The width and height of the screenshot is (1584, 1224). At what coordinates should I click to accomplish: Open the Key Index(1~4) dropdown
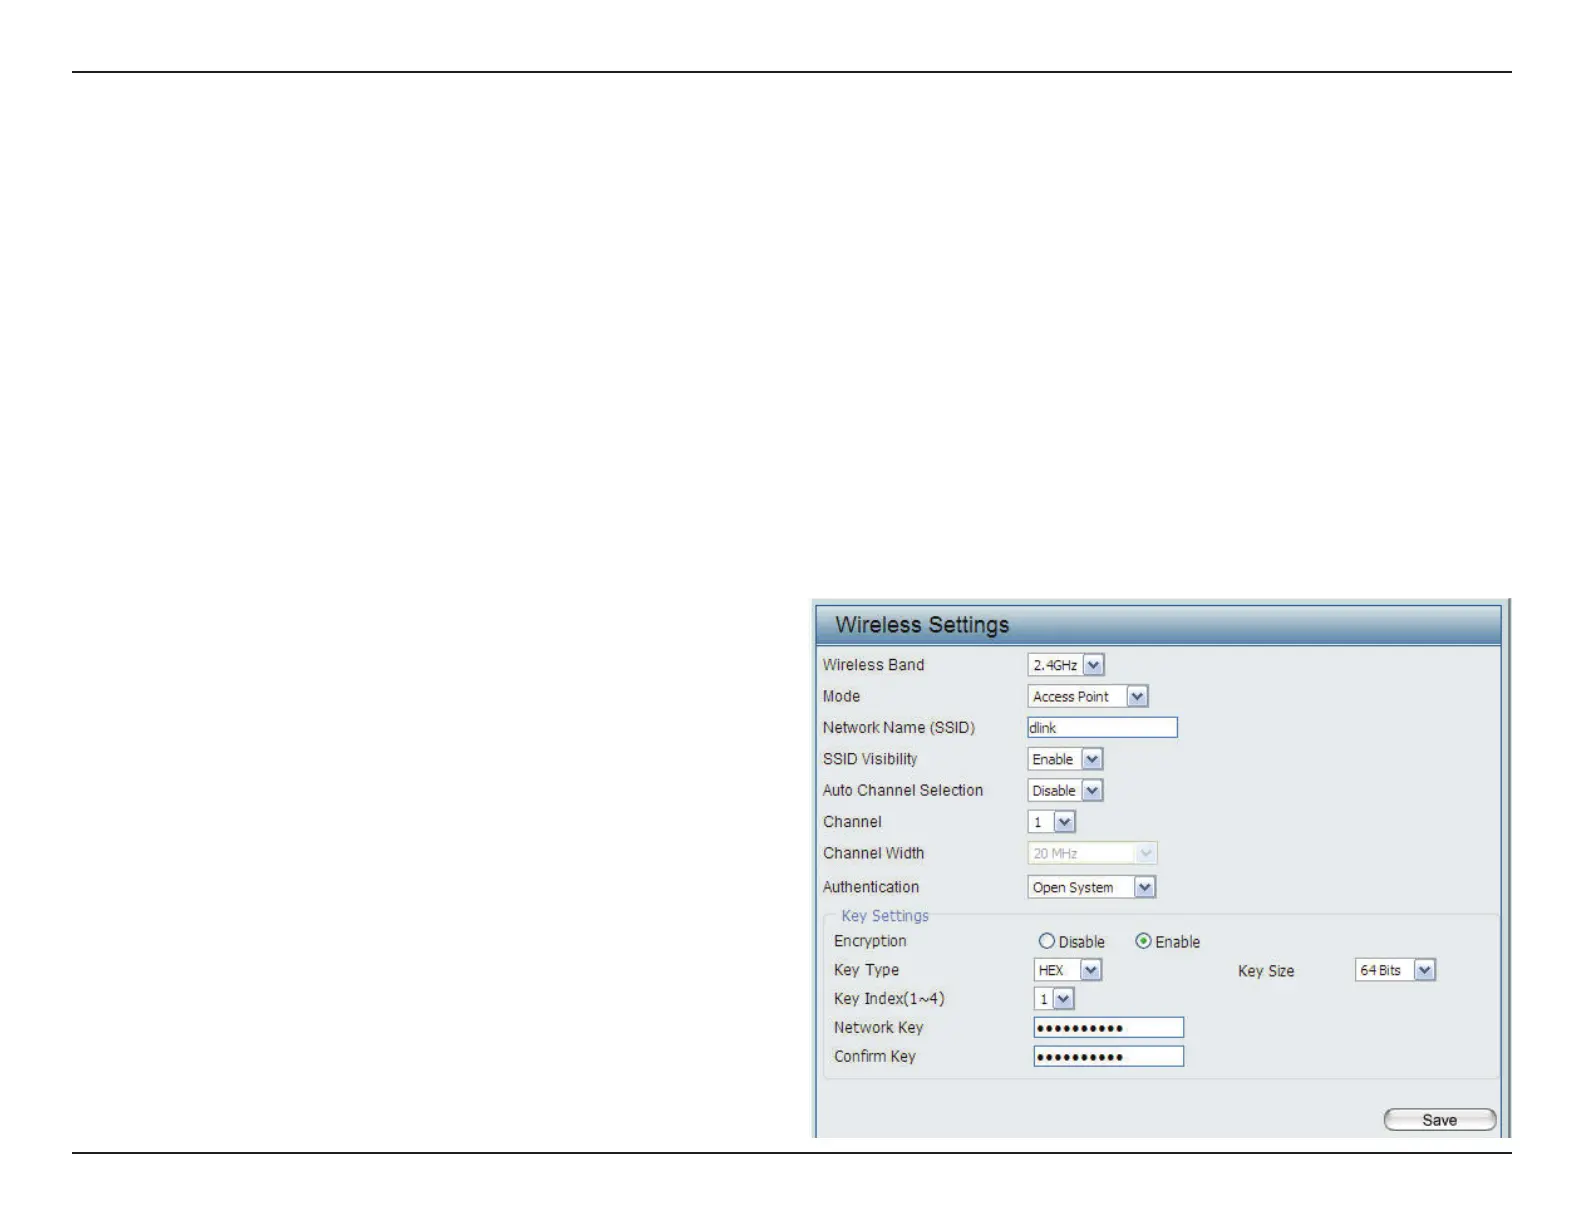1054,999
